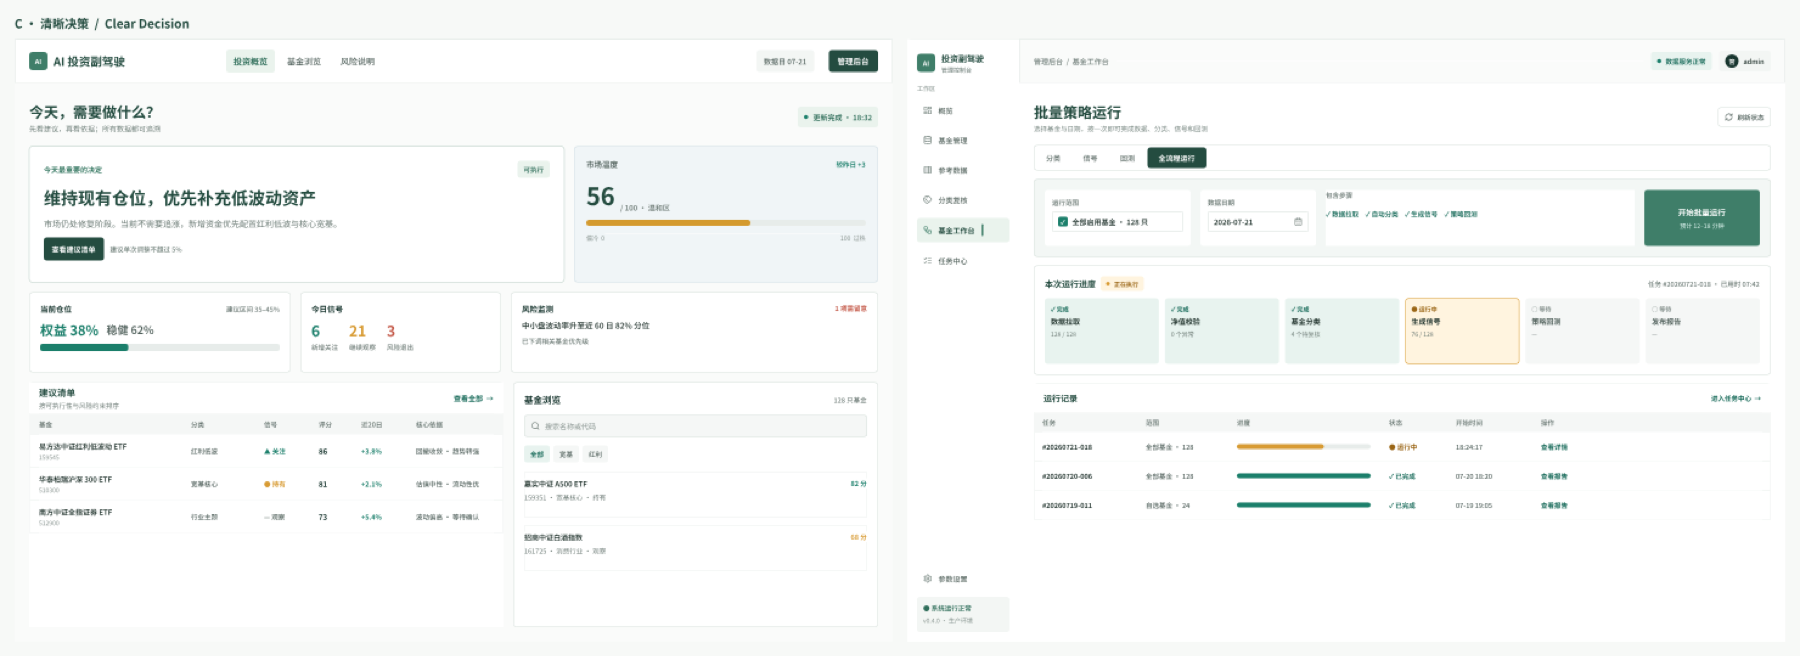Viewport: 1800px width, 656px height.
Task: Click the 市场温度 orange progress bar
Action: tap(668, 223)
